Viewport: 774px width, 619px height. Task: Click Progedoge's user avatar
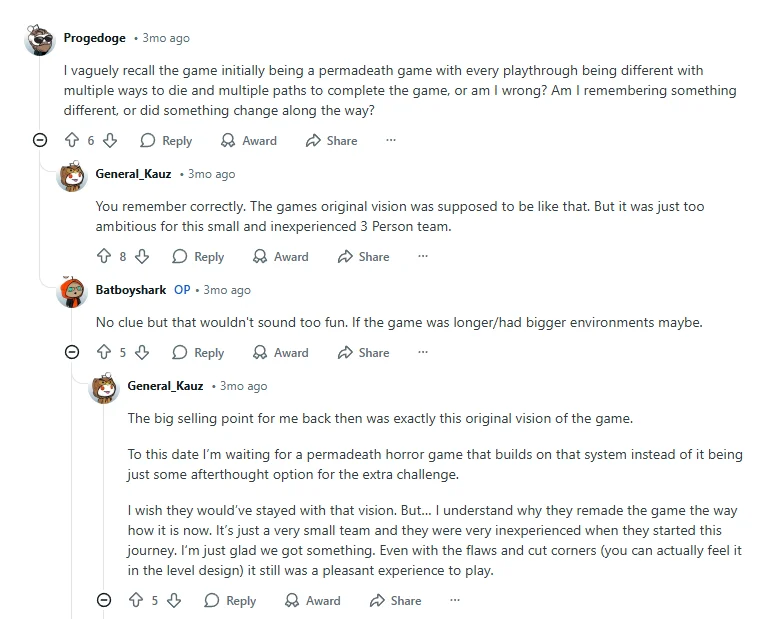point(40,40)
